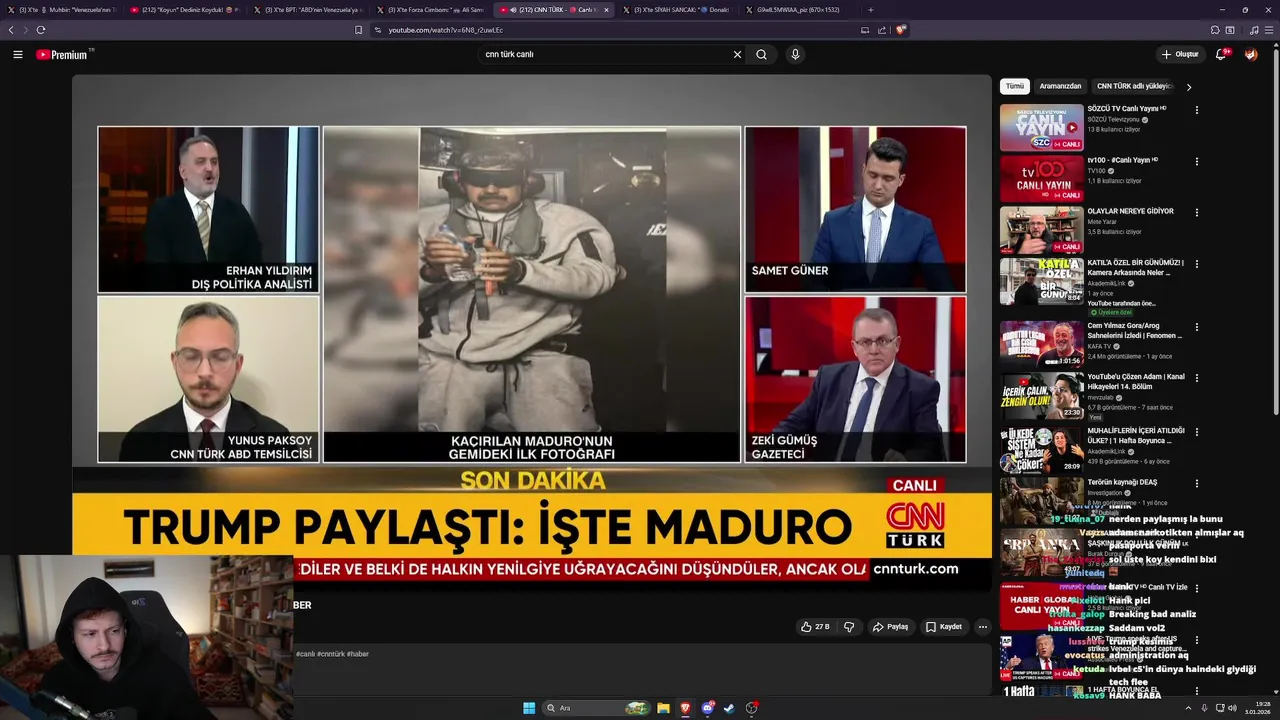Bookmark this page icon in address bar
The image size is (1280, 720).
pos(358,30)
